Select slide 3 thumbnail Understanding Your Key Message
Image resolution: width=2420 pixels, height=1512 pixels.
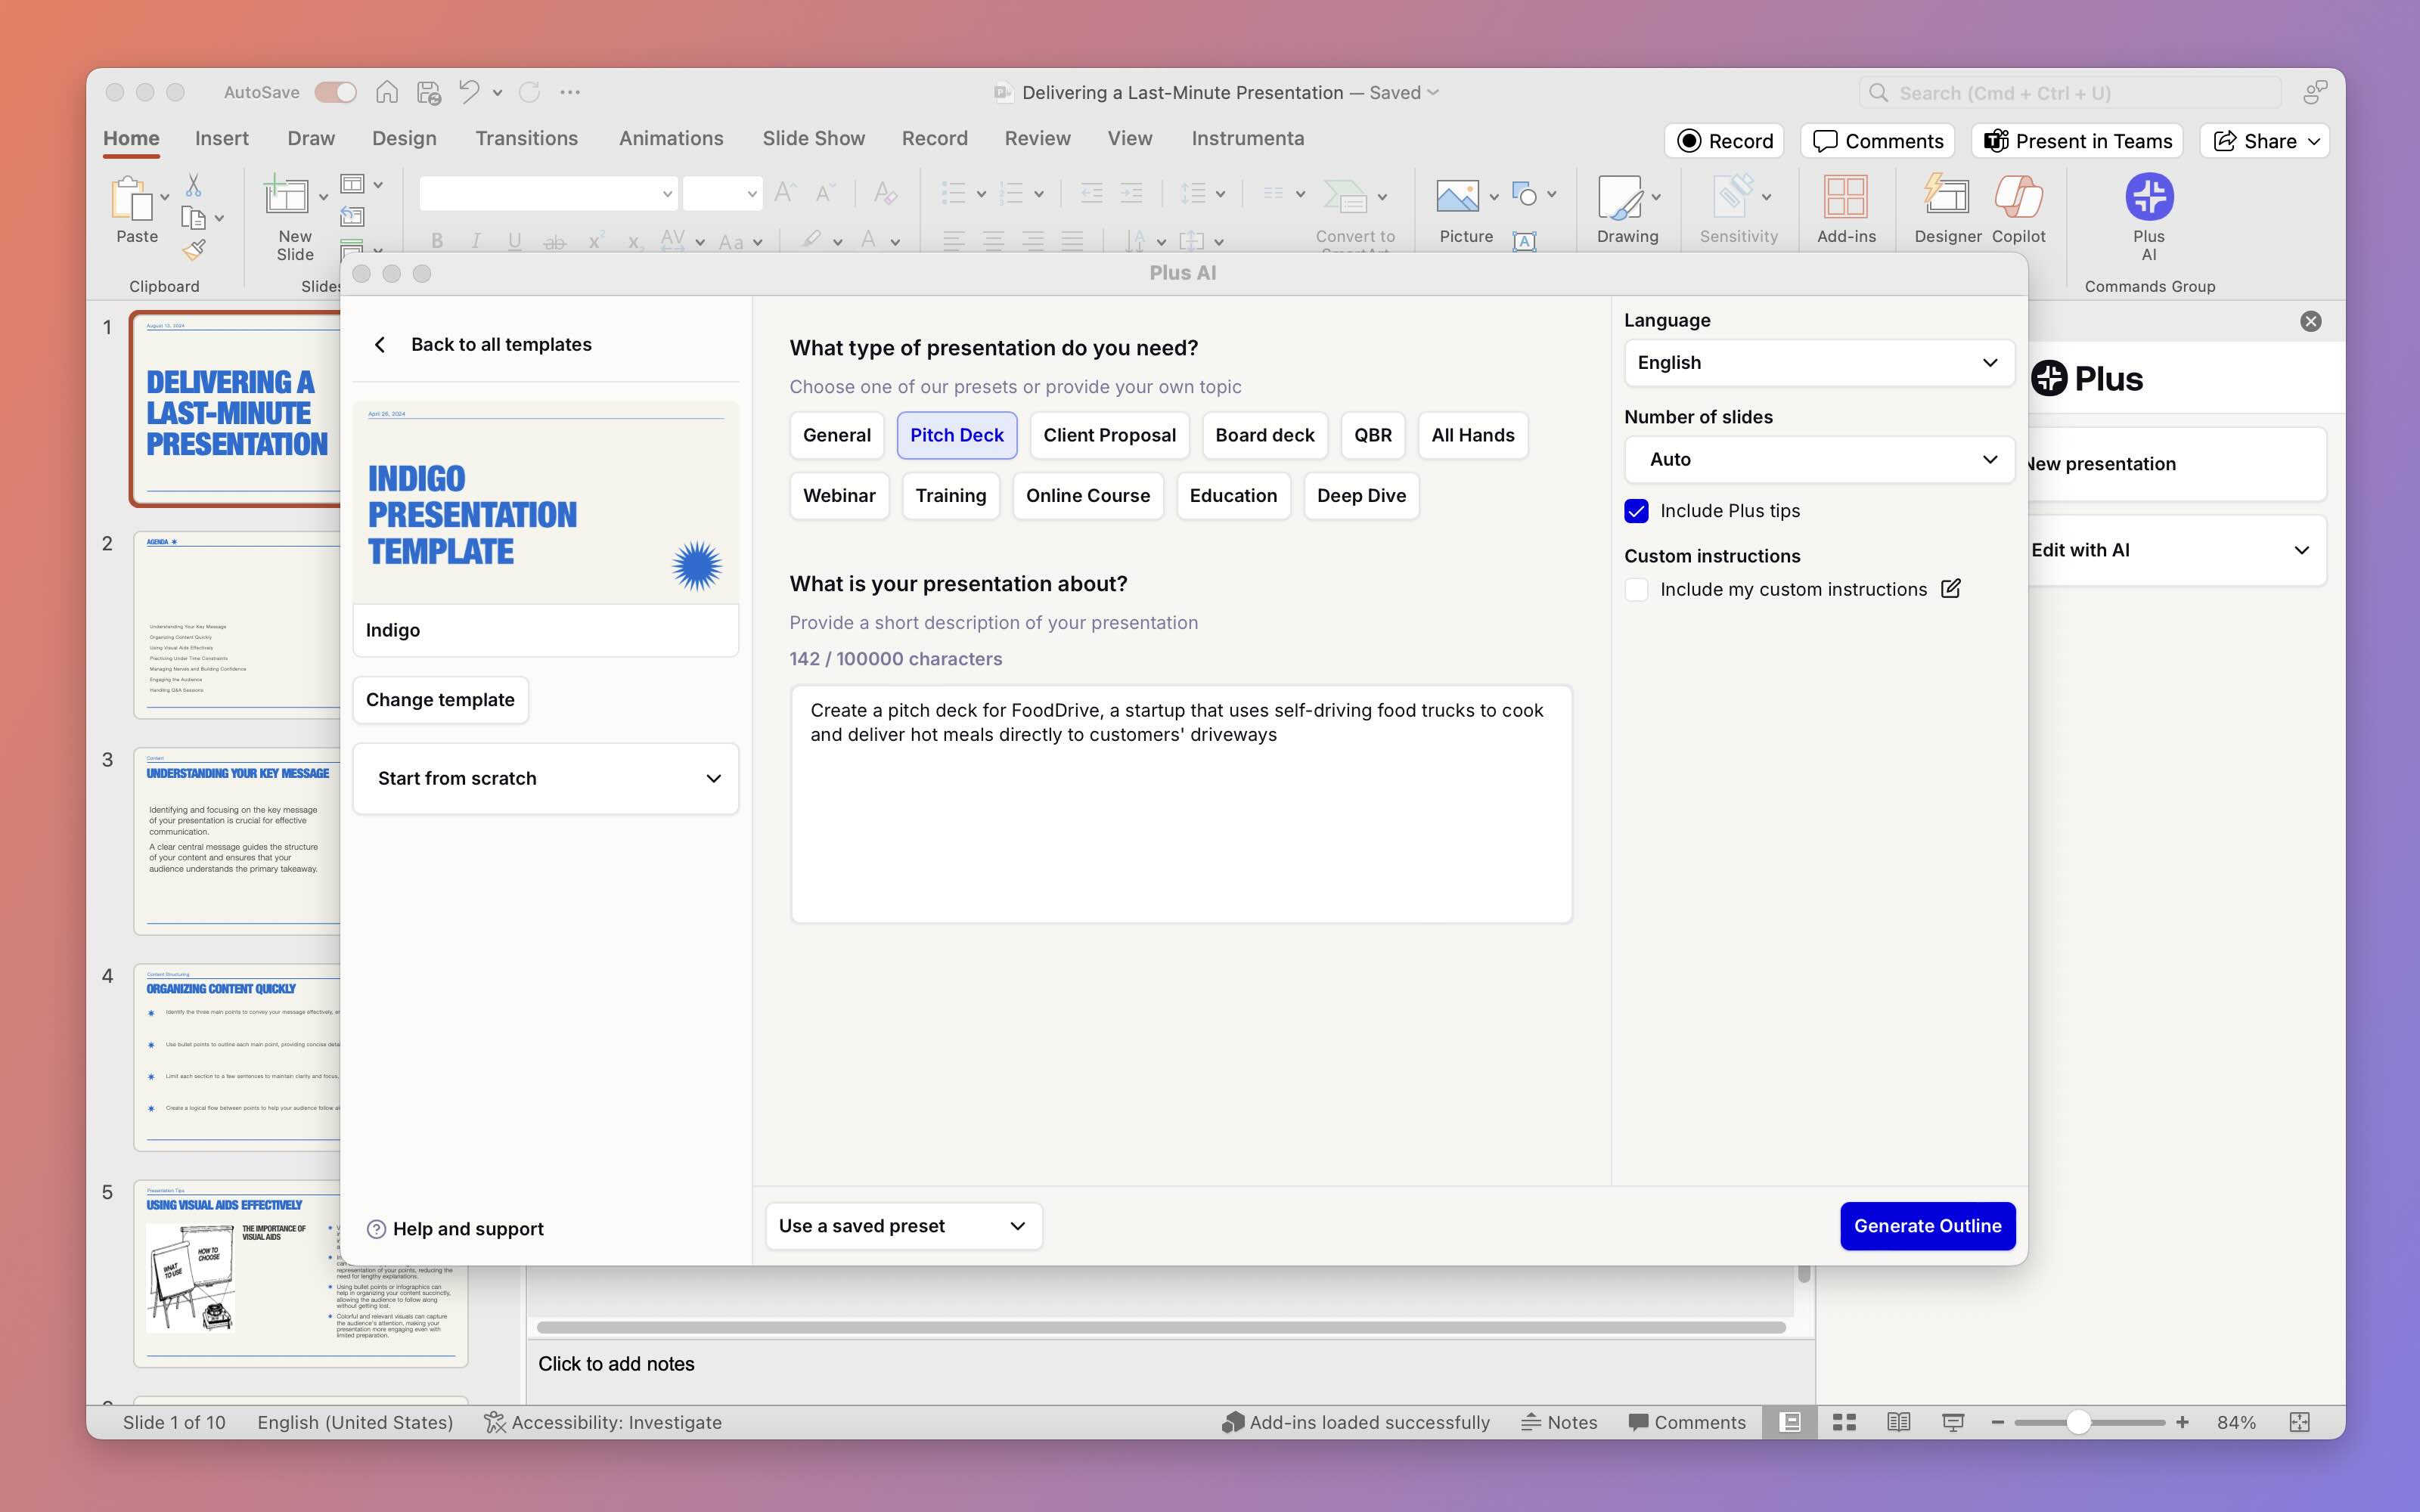pos(238,841)
